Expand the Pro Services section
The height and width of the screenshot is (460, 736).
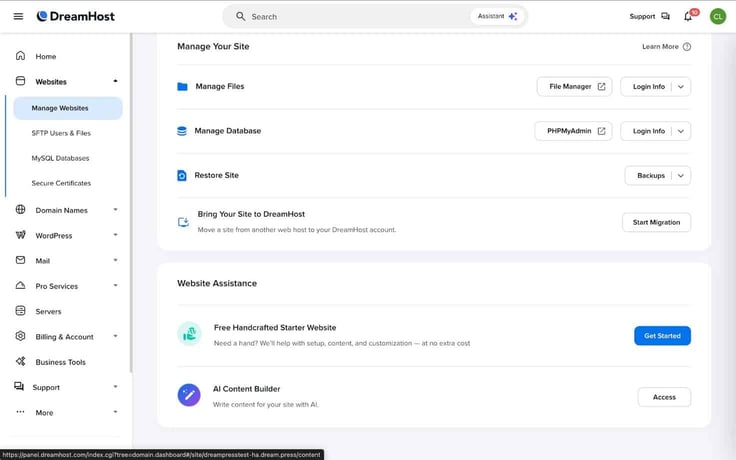click(115, 286)
